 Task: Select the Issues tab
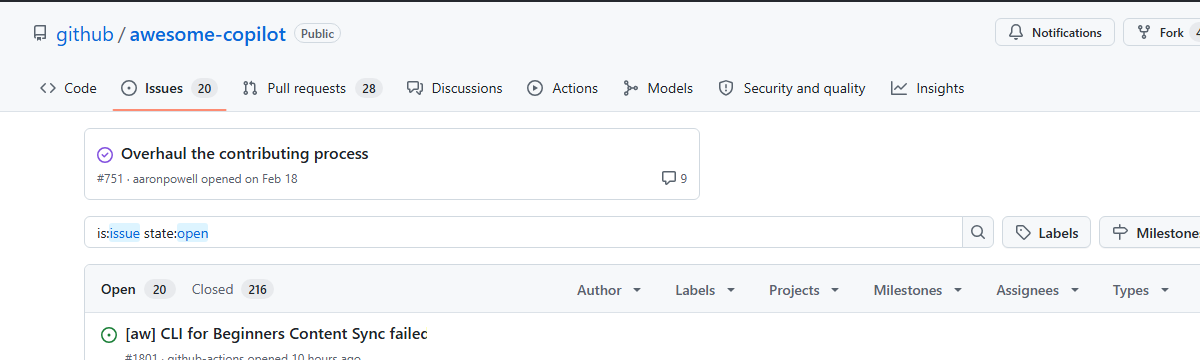click(x=169, y=88)
